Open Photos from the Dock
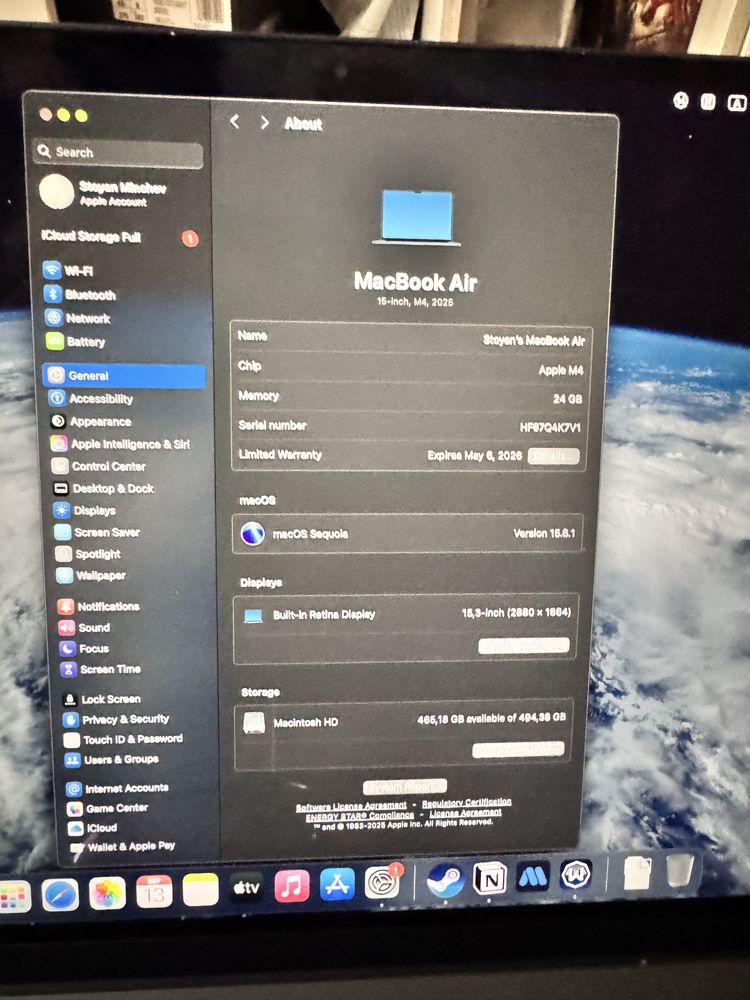The height and width of the screenshot is (1000, 750). tap(107, 893)
